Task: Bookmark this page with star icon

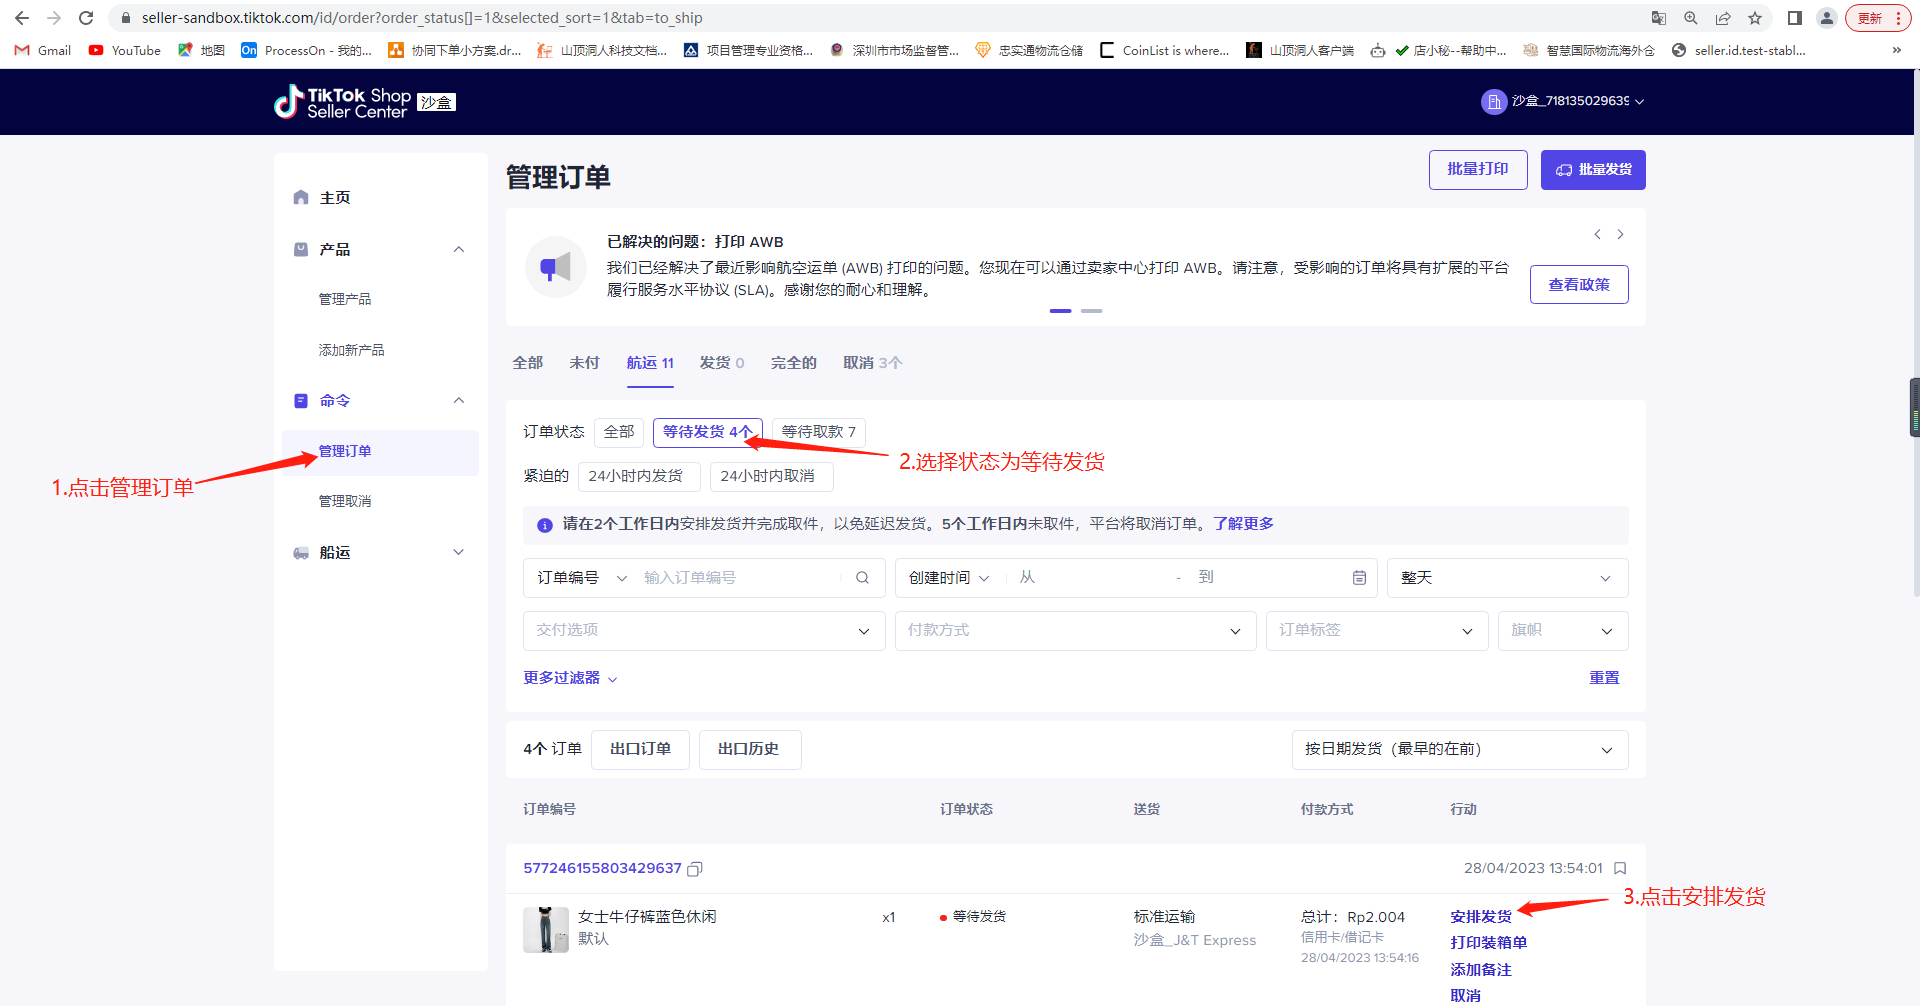Action: click(x=1754, y=18)
